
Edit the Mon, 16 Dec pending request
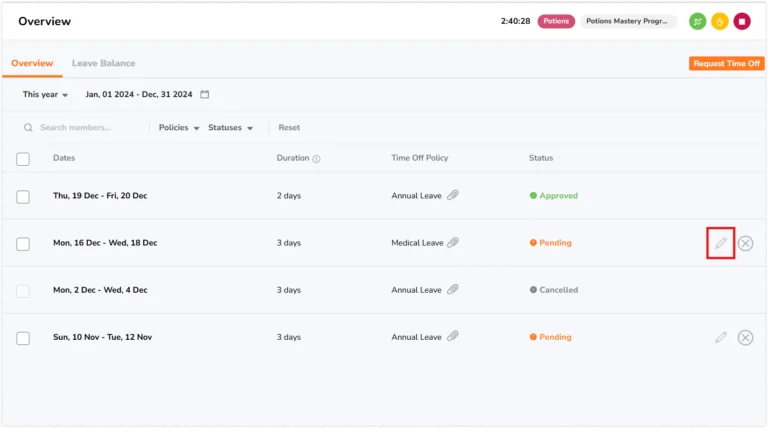tap(720, 243)
